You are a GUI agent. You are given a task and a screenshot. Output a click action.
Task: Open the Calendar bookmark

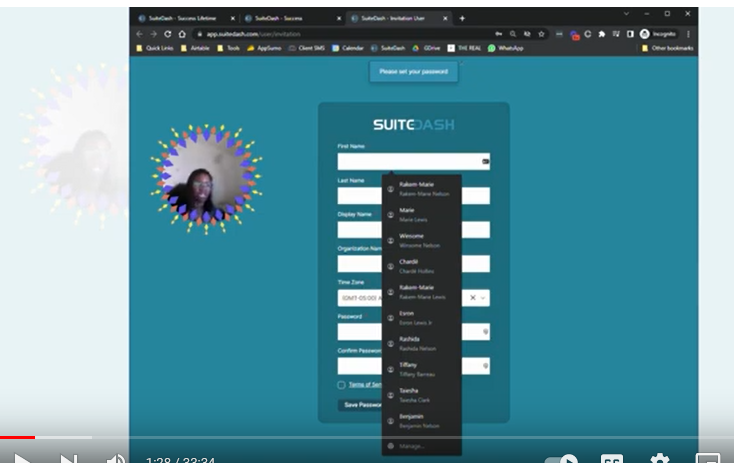(x=348, y=48)
